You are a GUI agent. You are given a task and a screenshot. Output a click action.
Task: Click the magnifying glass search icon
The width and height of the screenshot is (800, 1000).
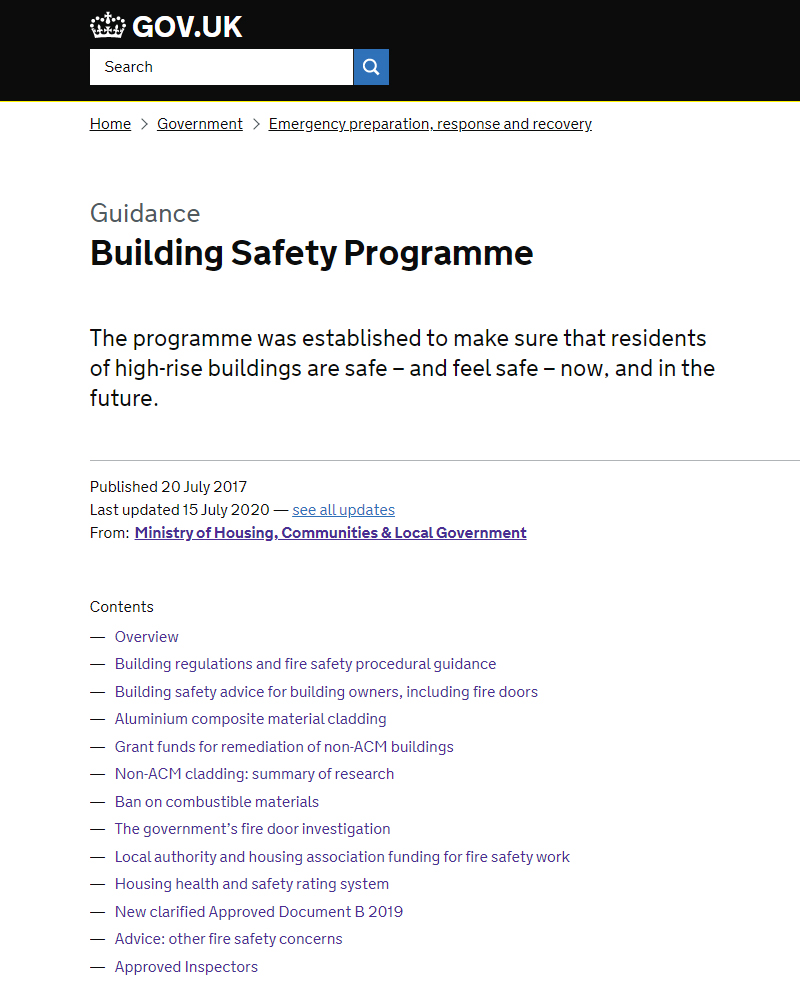point(371,66)
